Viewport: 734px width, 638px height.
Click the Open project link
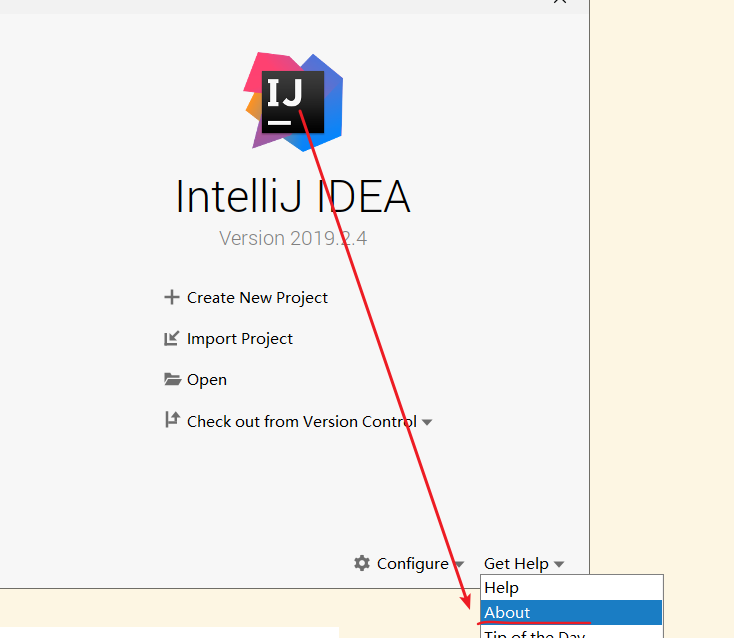206,380
